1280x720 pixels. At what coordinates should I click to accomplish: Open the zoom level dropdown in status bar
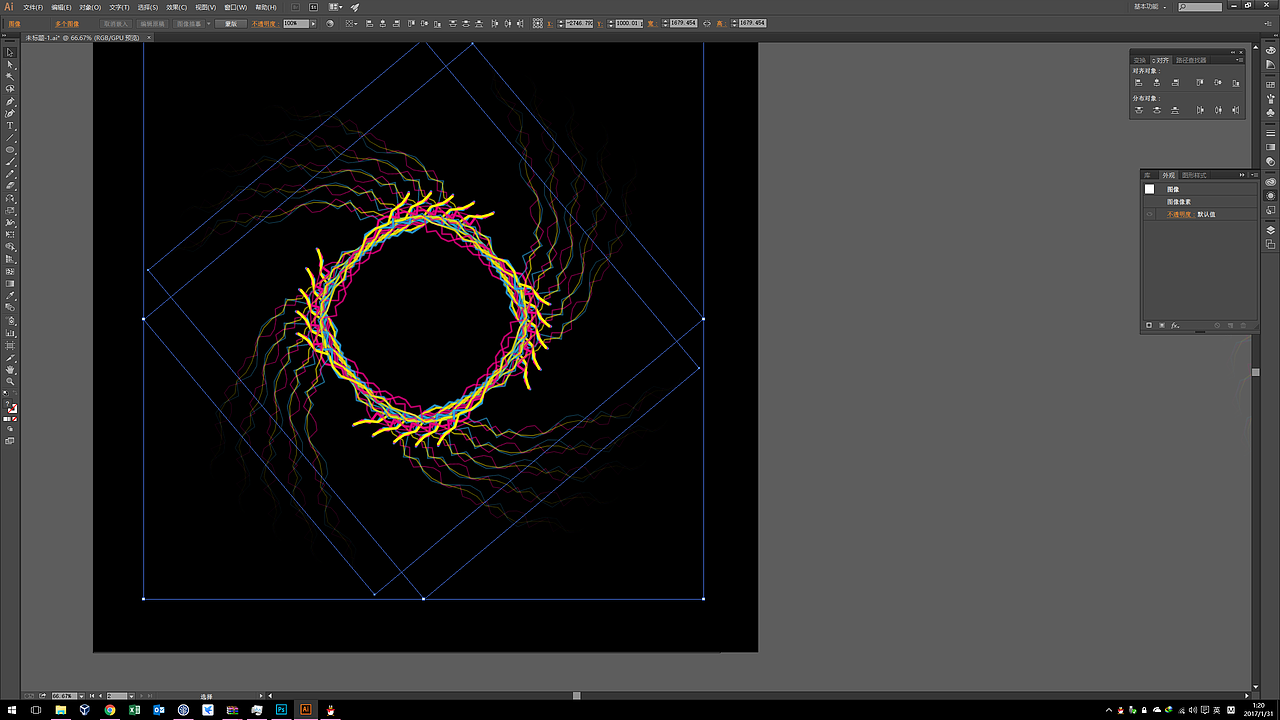coord(79,695)
